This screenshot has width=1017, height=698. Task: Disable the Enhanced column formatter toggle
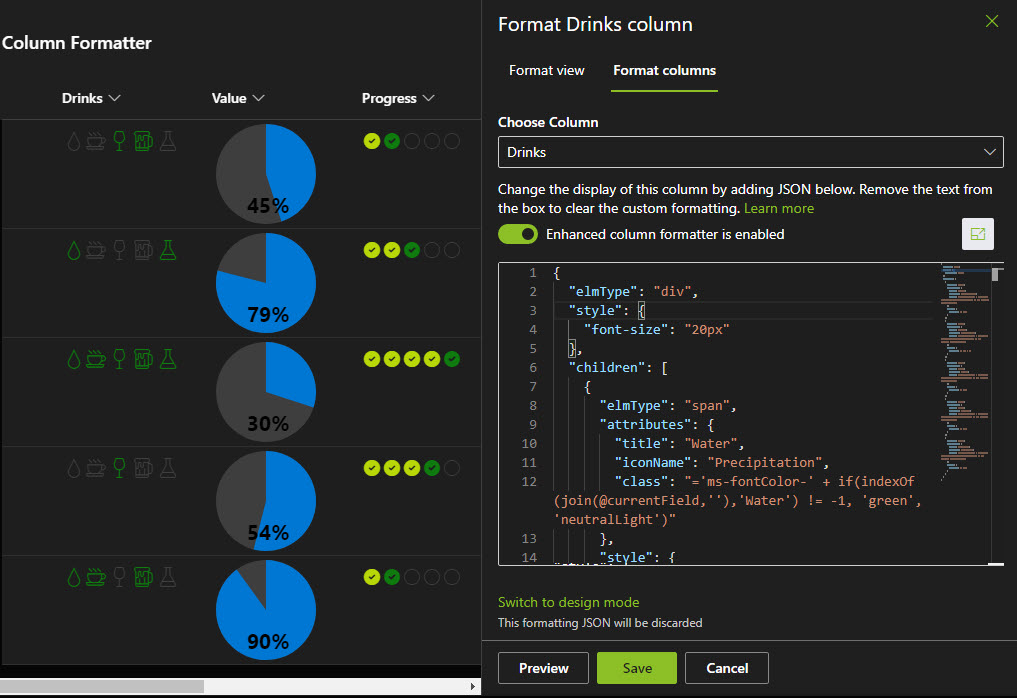pyautogui.click(x=517, y=234)
